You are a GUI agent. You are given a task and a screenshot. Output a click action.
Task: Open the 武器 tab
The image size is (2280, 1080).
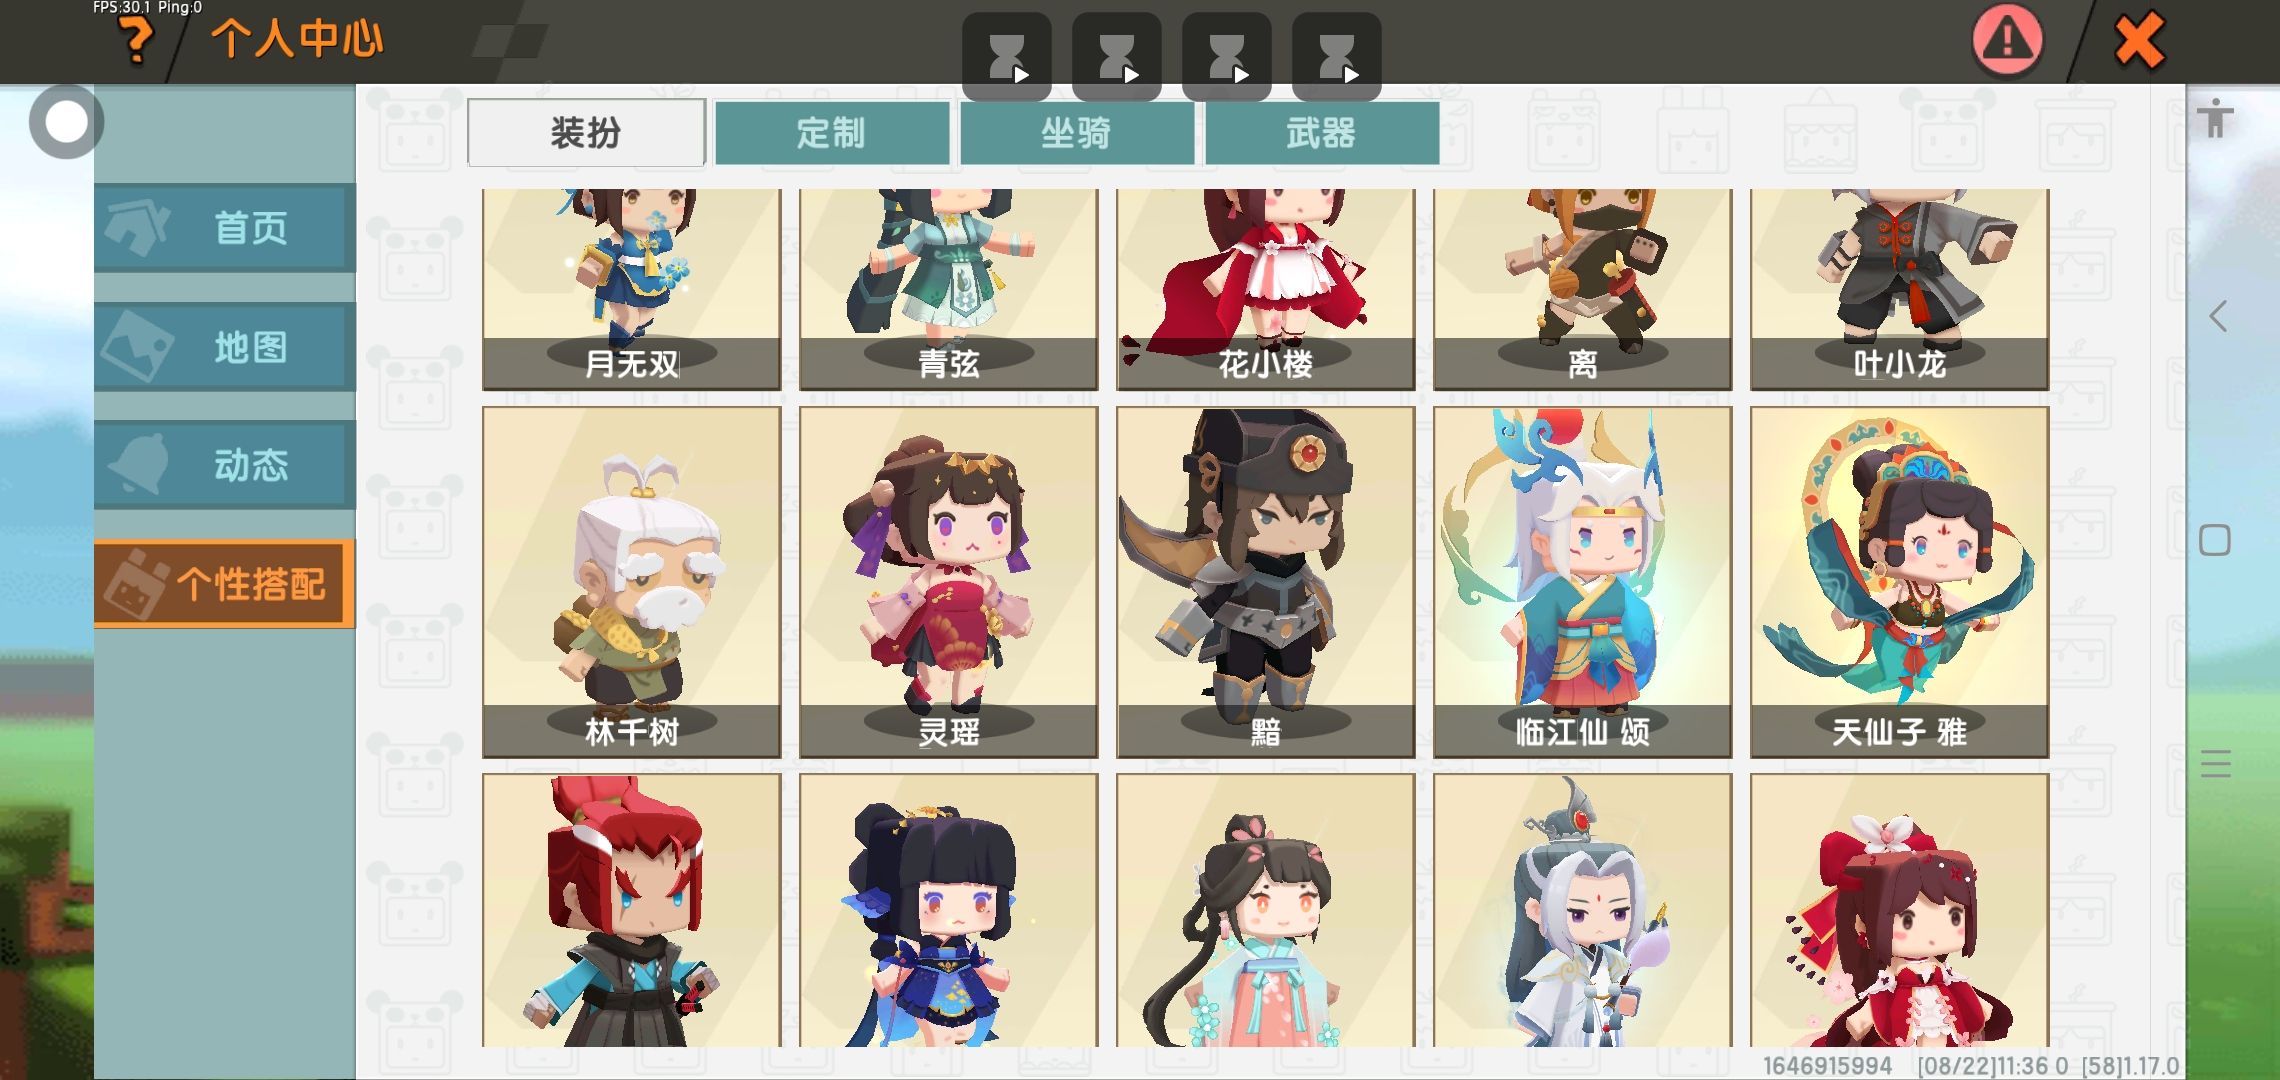point(1322,132)
